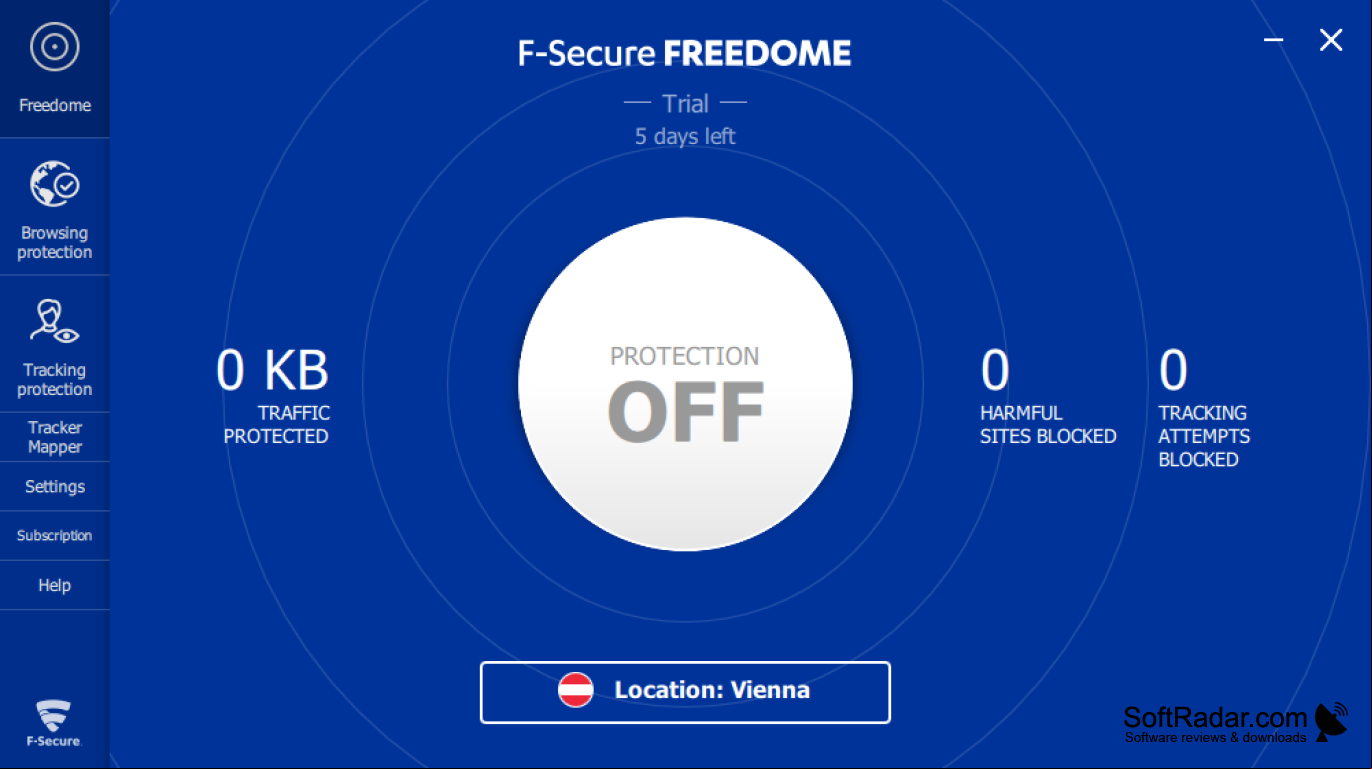Minimize the Freedome window
1372x769 pixels.
[1273, 40]
